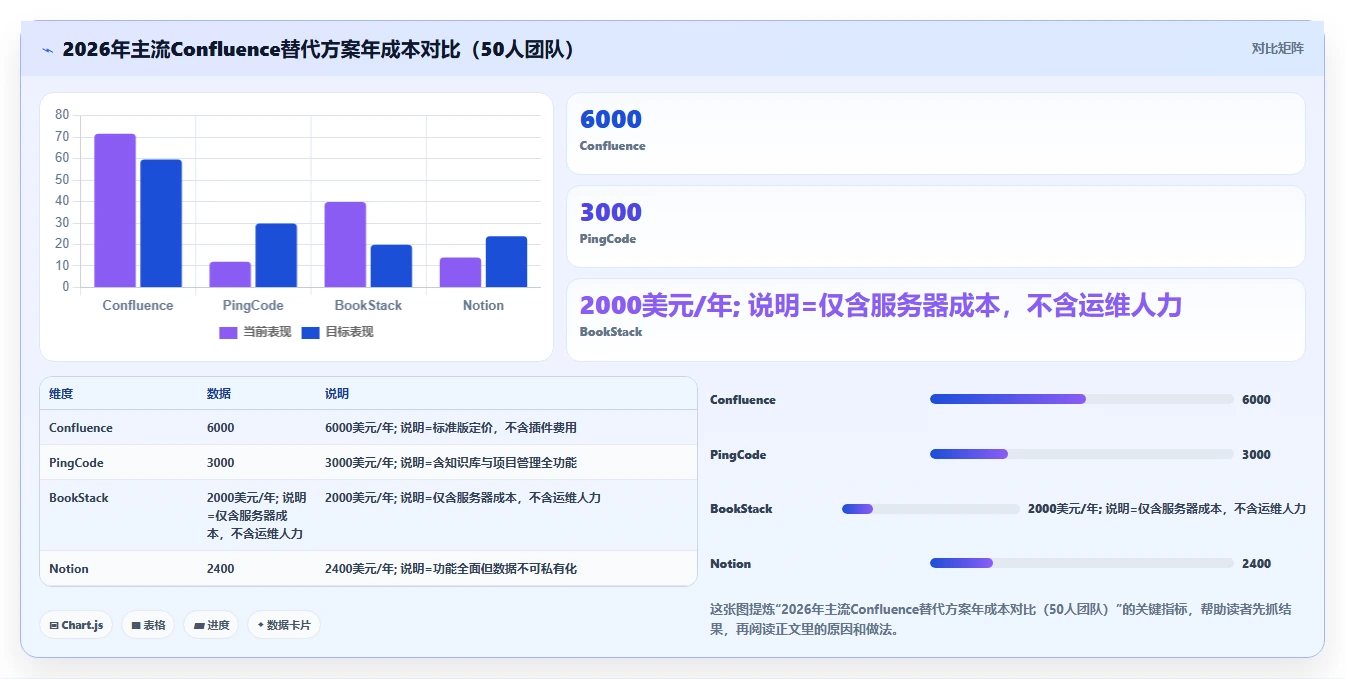Click the PingCode label in progress list
1345x679 pixels.
(738, 455)
